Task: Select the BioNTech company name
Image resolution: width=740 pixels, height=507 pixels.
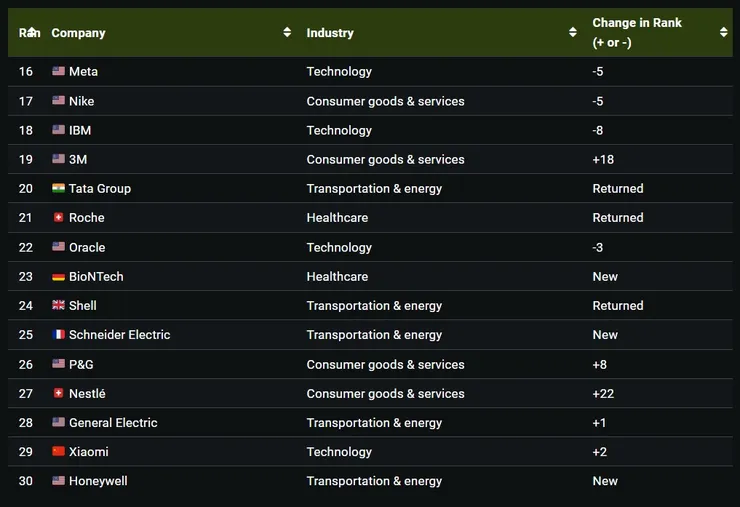Action: click(x=96, y=277)
